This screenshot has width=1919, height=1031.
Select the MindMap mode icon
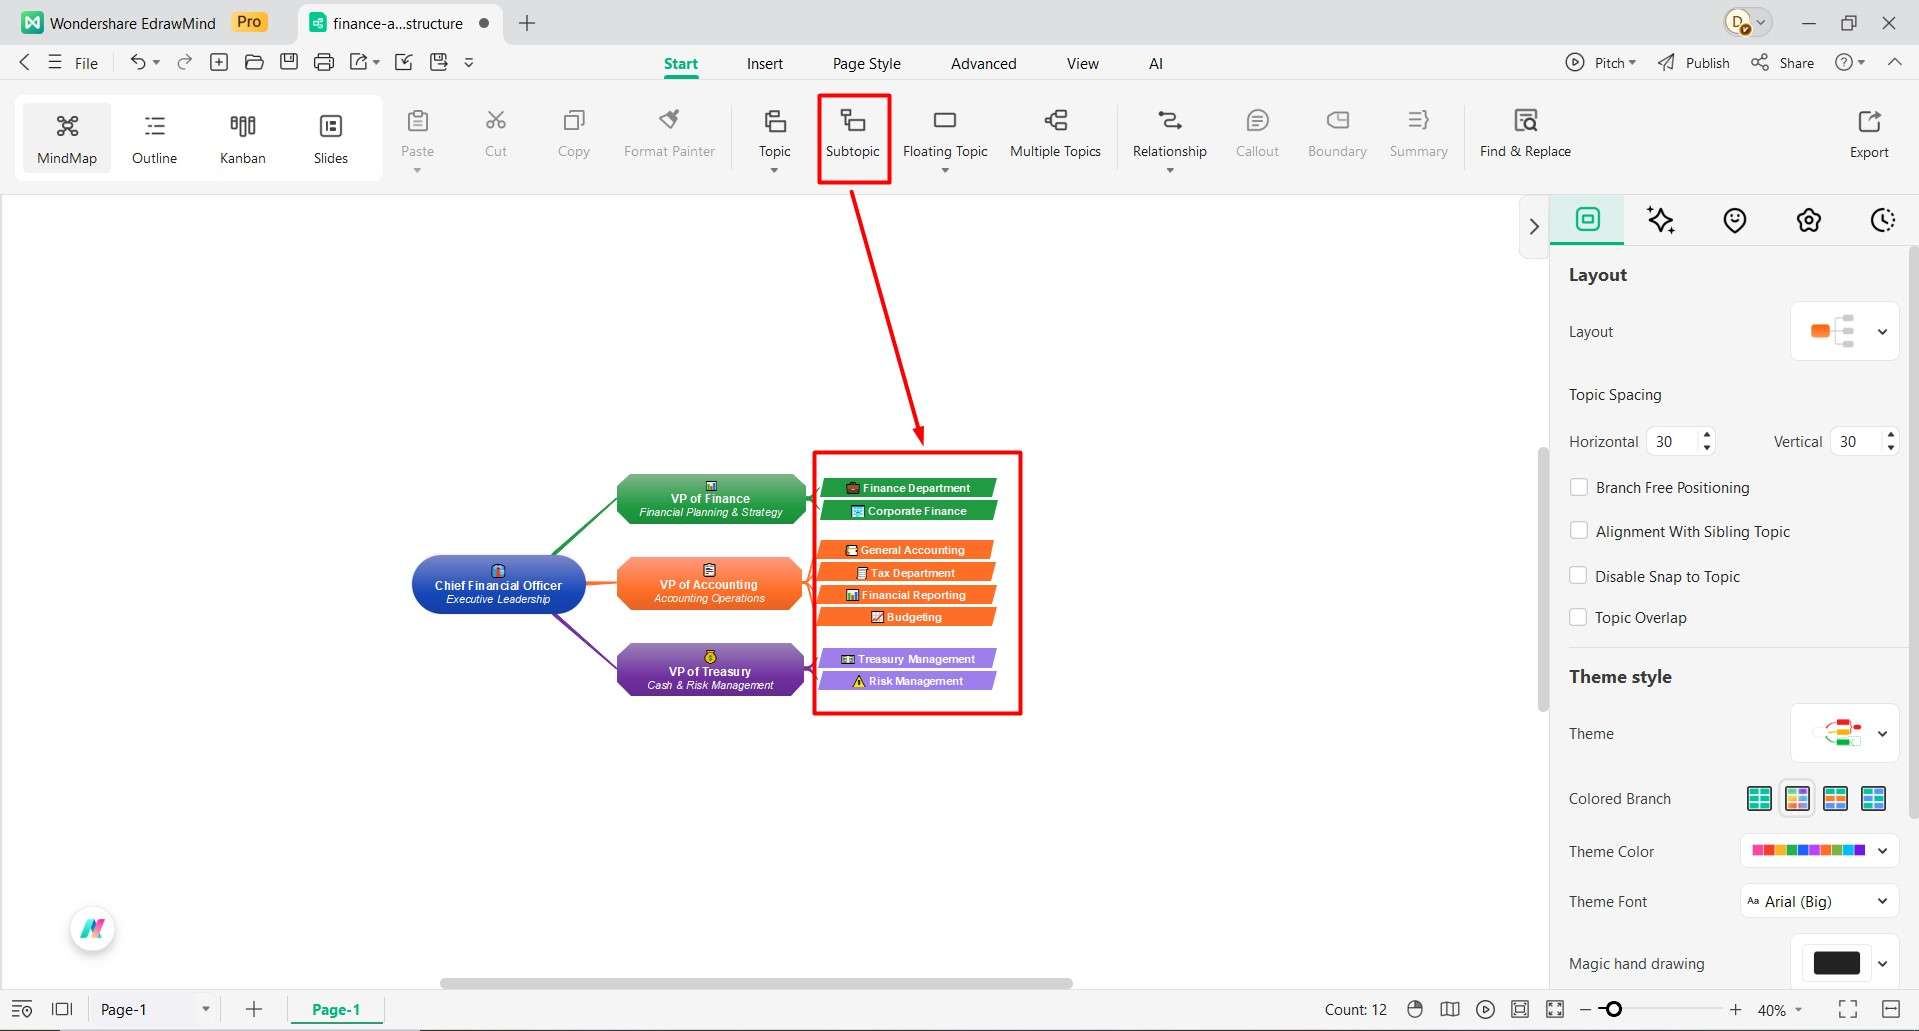click(x=66, y=137)
